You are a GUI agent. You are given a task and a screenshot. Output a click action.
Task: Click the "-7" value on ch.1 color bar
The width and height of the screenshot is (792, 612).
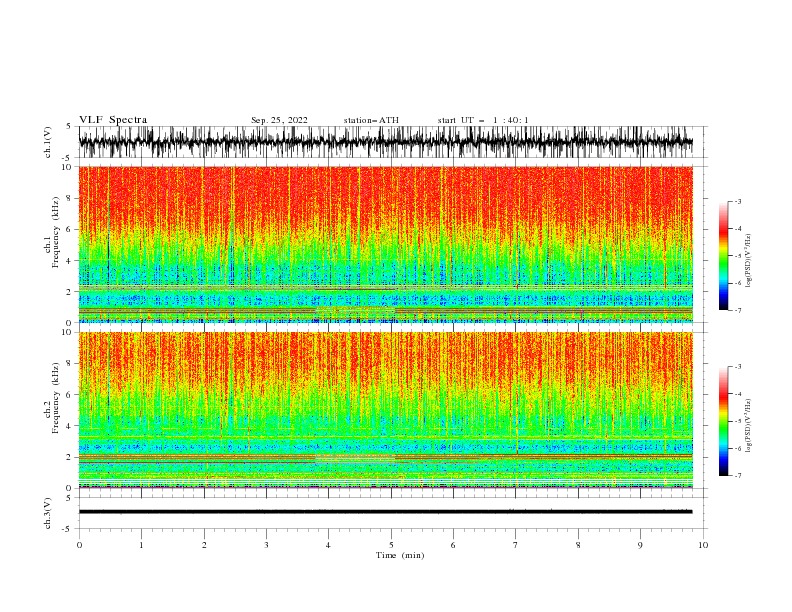[738, 310]
